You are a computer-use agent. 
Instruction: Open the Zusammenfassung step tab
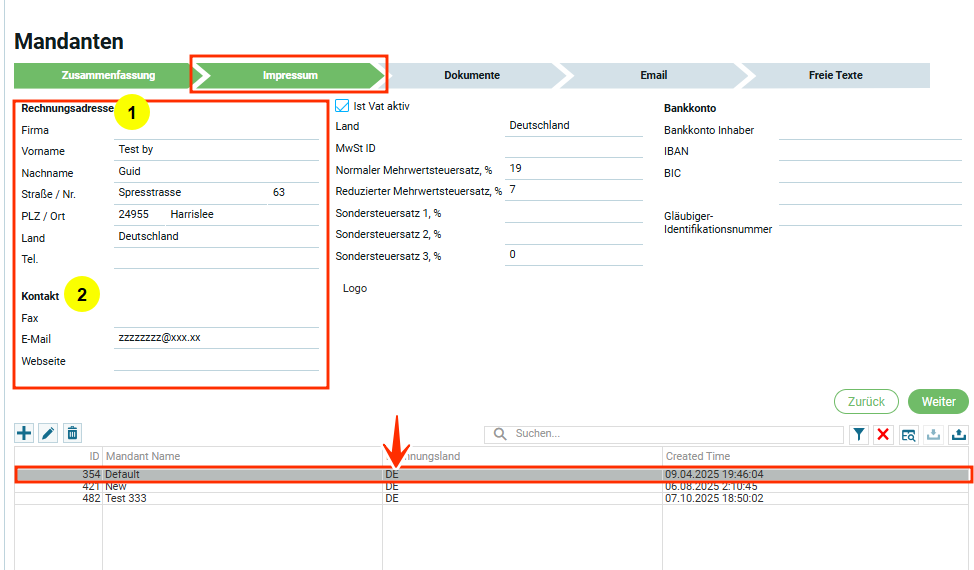point(100,76)
